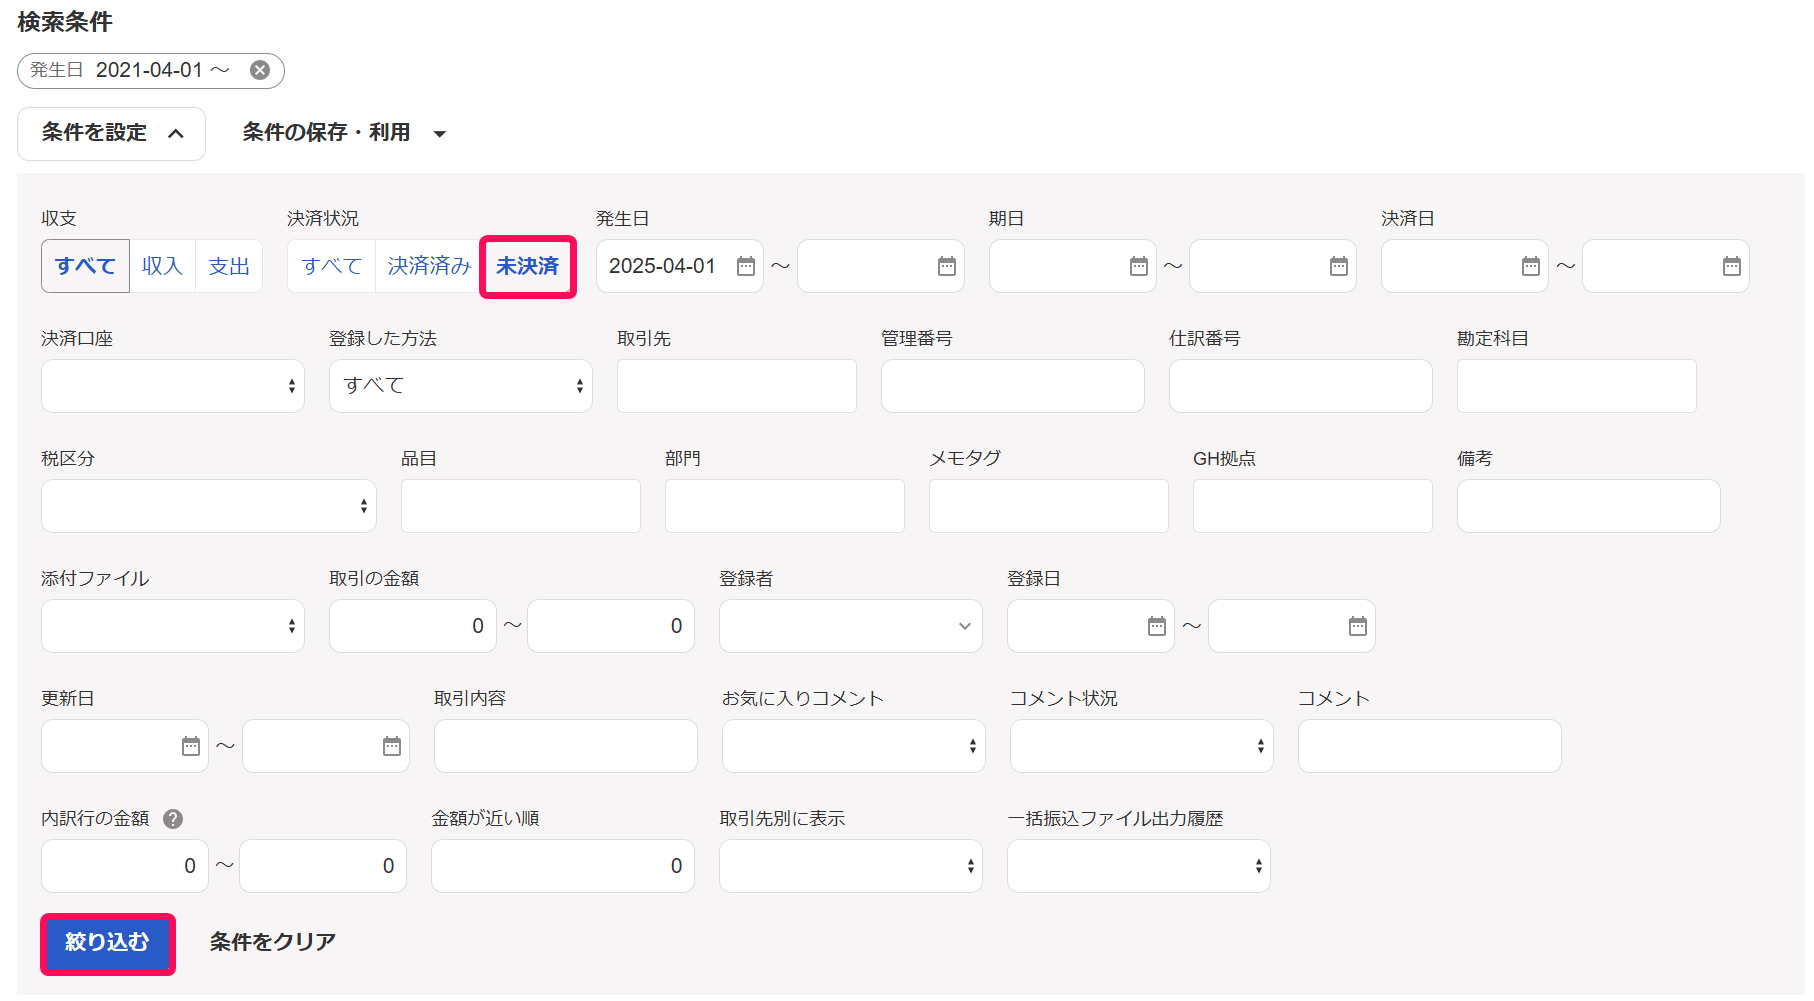Open calendar for 決済日 start date
The image size is (1814, 1001).
point(1531,266)
